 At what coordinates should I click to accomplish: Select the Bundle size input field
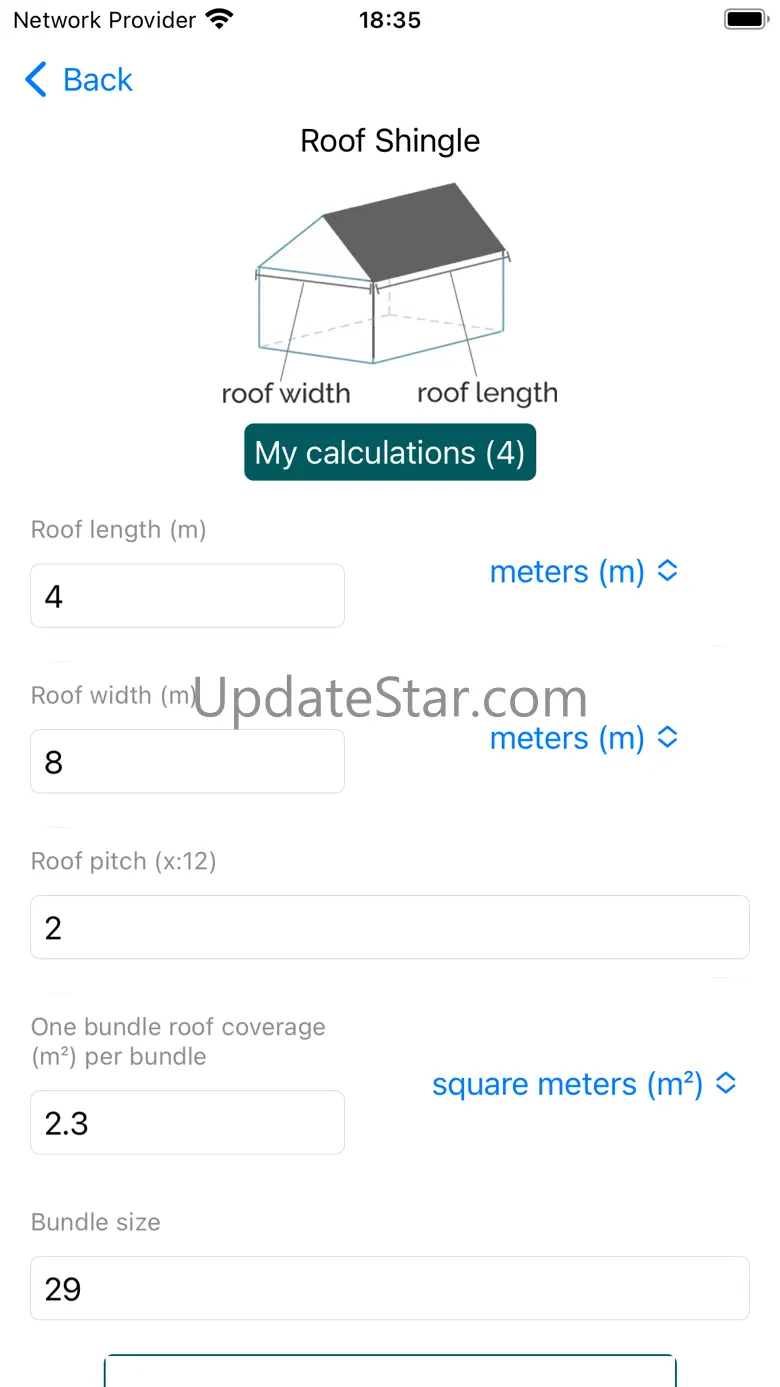click(x=390, y=1289)
